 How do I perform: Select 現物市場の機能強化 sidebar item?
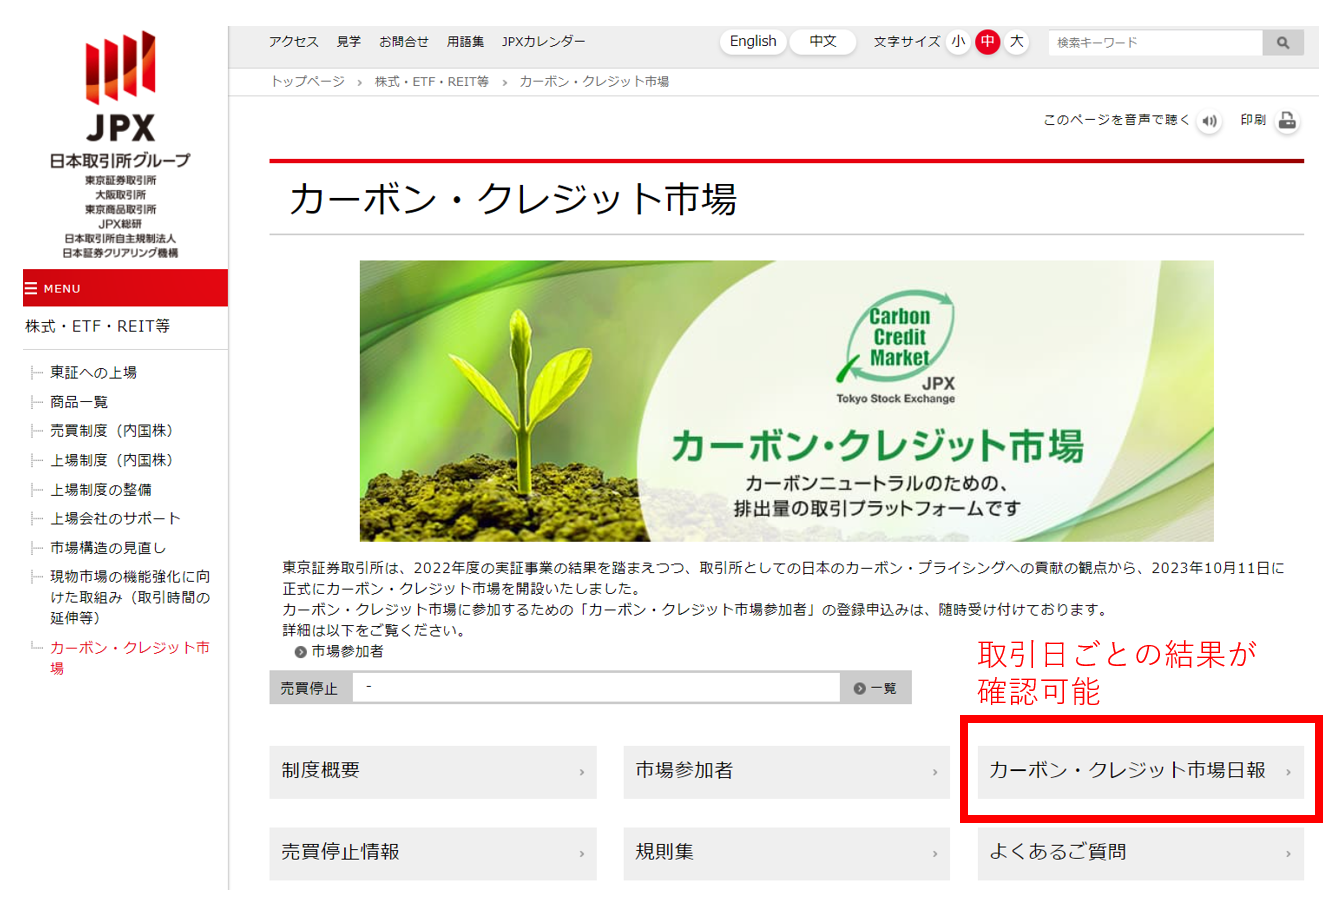(130, 597)
